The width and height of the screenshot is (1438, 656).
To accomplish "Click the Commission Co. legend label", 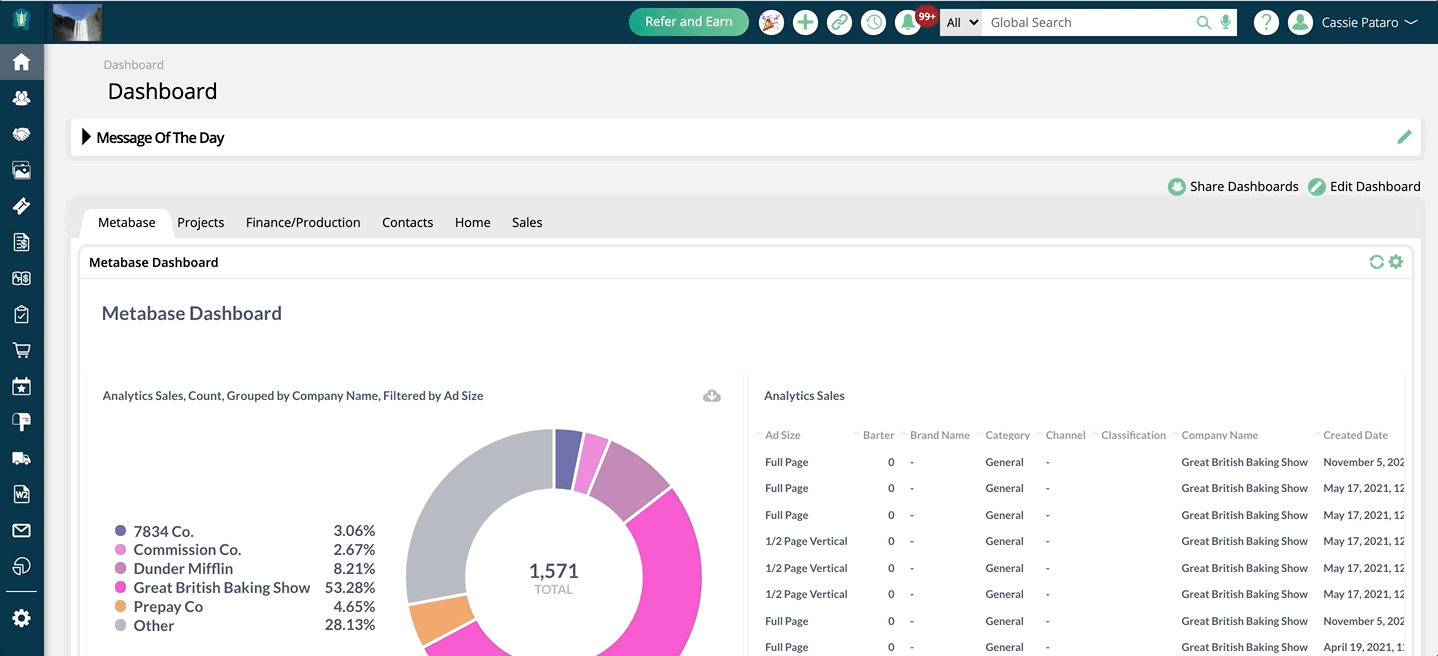I will click(x=187, y=550).
